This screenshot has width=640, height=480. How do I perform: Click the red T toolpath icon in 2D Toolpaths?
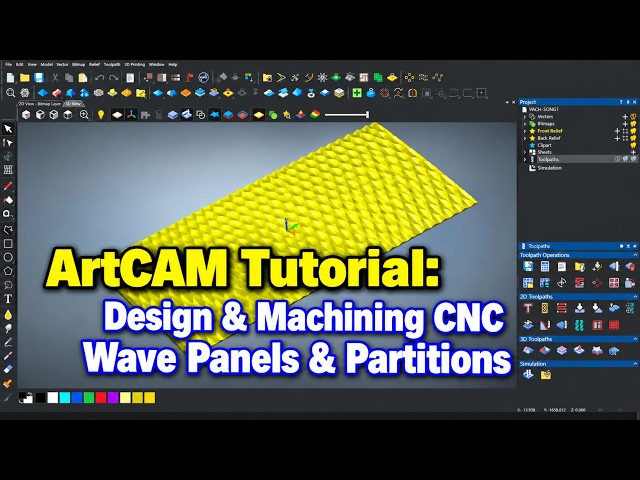pyautogui.click(x=528, y=308)
